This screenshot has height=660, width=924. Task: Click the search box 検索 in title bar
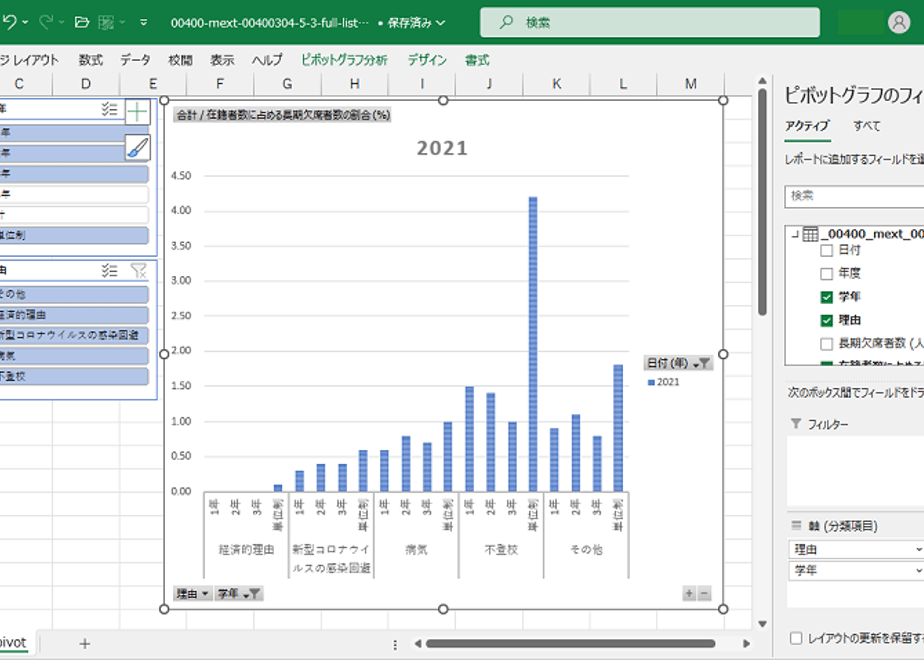650,22
